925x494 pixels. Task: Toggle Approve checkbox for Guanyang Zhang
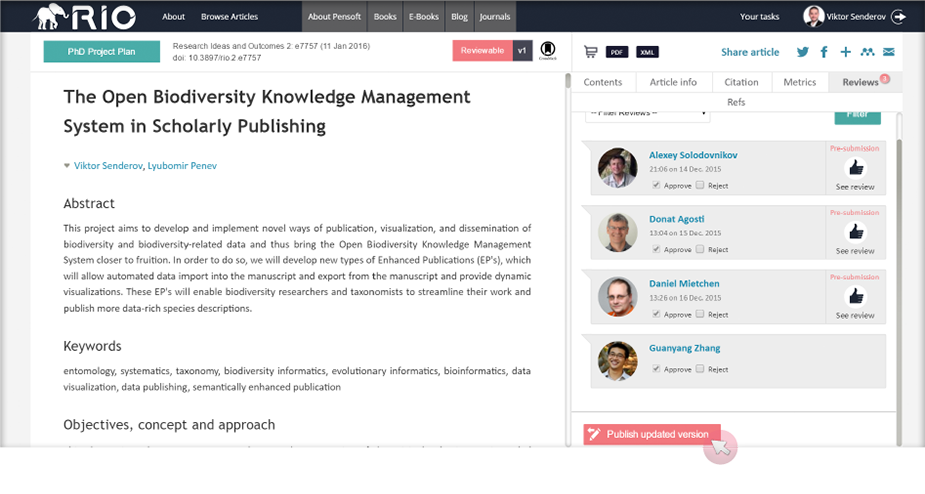656,369
